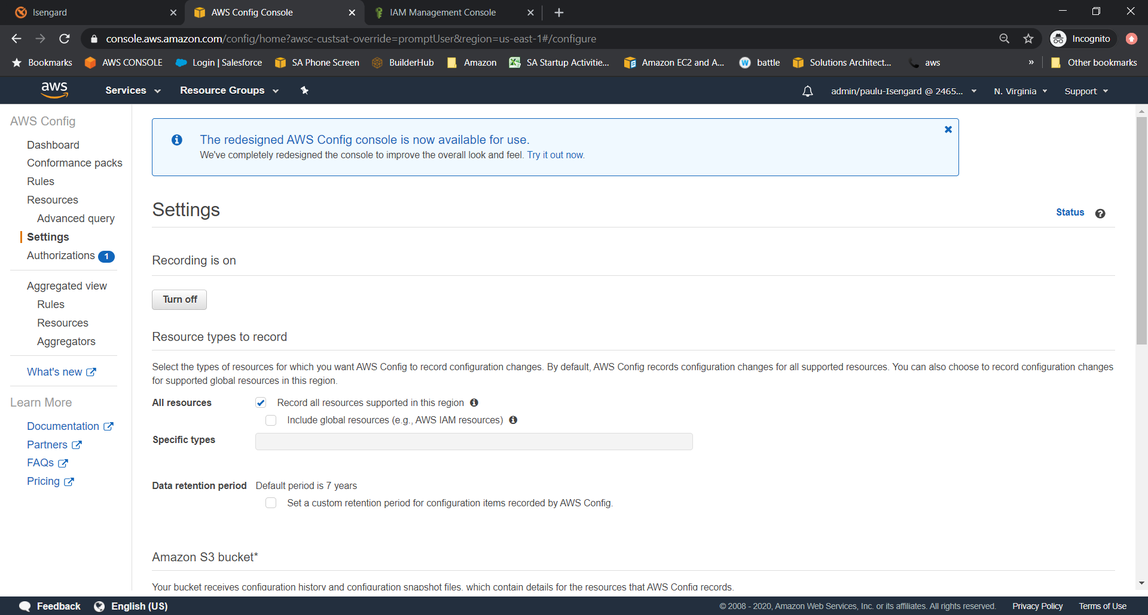Open the pin shortcuts icon in AWS navbar
The width and height of the screenshot is (1148, 615).
[x=305, y=90]
